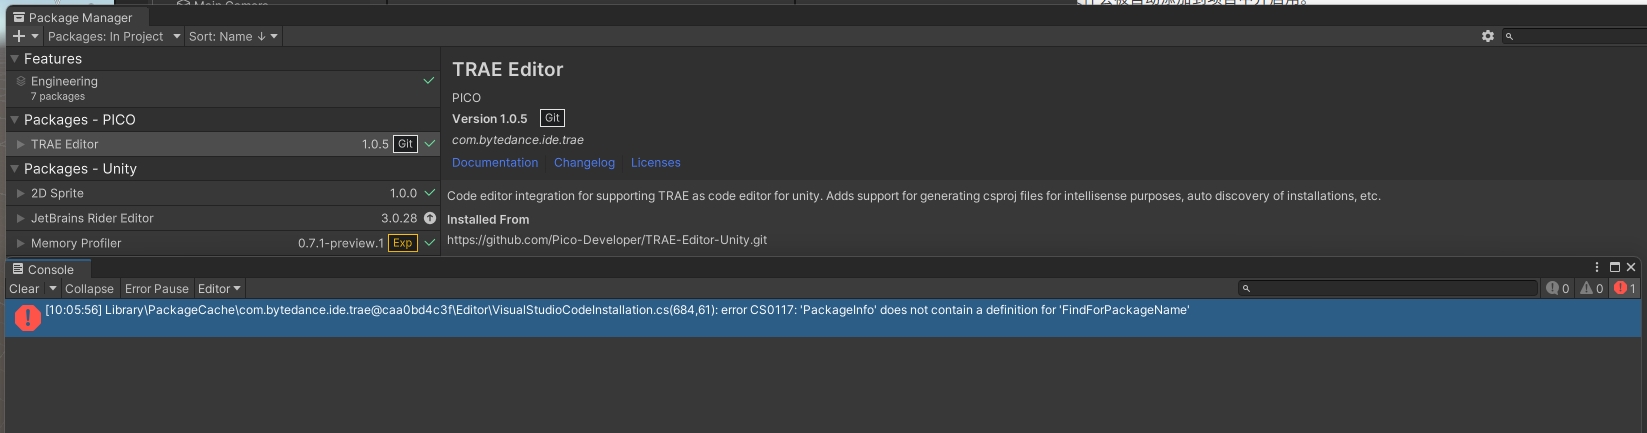Expand the Memory Profiler package versions
This screenshot has width=1647, height=433.
(21, 243)
